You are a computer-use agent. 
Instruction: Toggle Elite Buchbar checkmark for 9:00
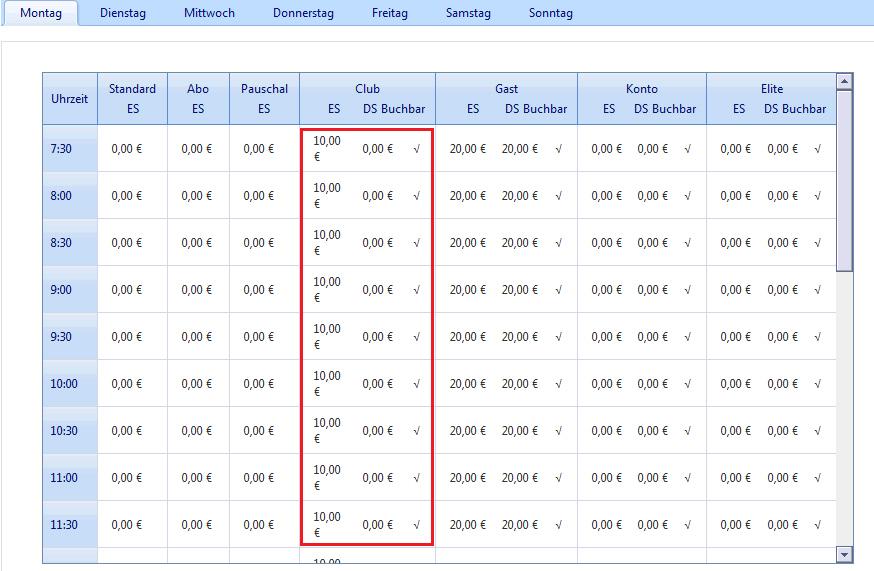point(818,290)
